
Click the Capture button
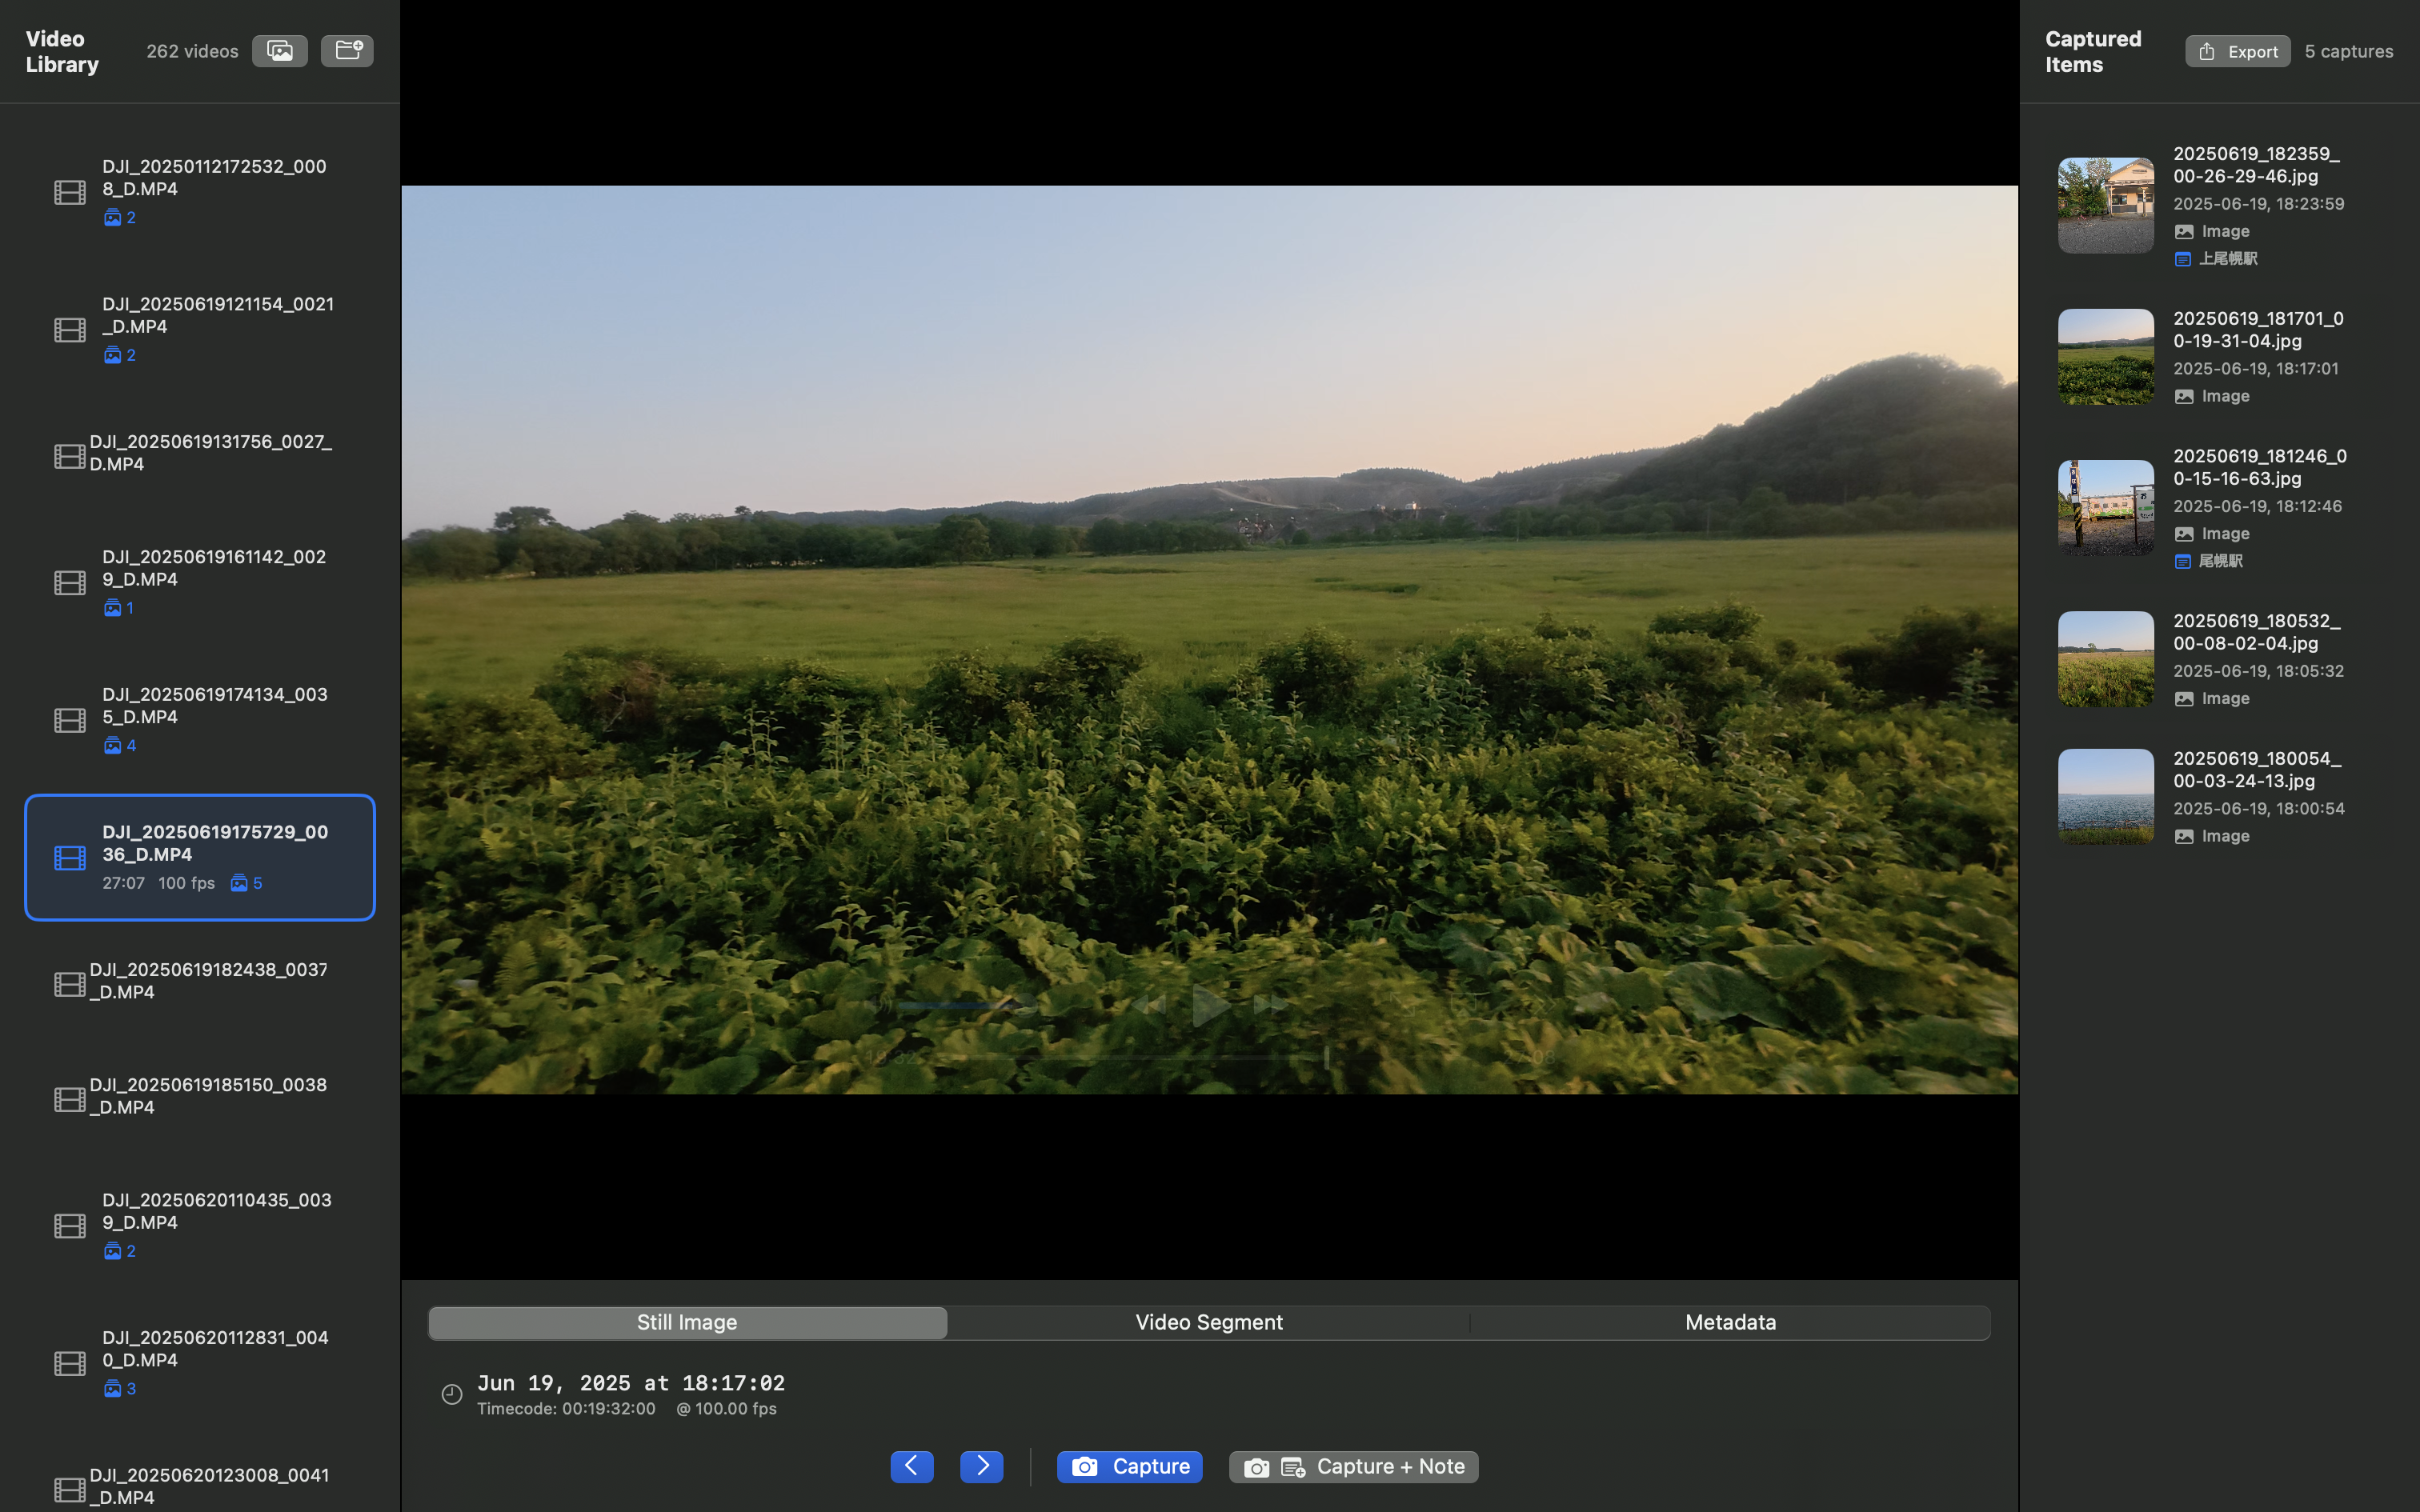tap(1128, 1466)
